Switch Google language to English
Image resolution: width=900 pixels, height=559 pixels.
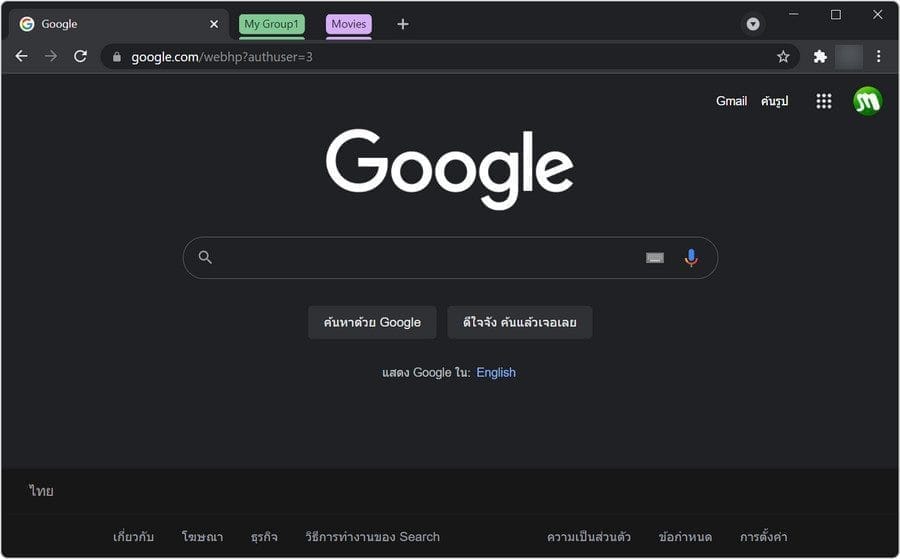(496, 372)
